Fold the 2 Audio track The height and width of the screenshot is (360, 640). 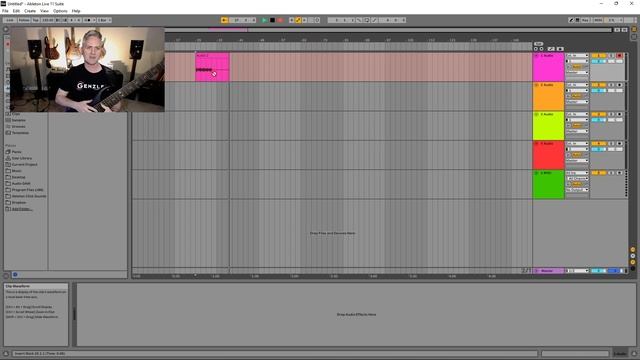coord(536,85)
